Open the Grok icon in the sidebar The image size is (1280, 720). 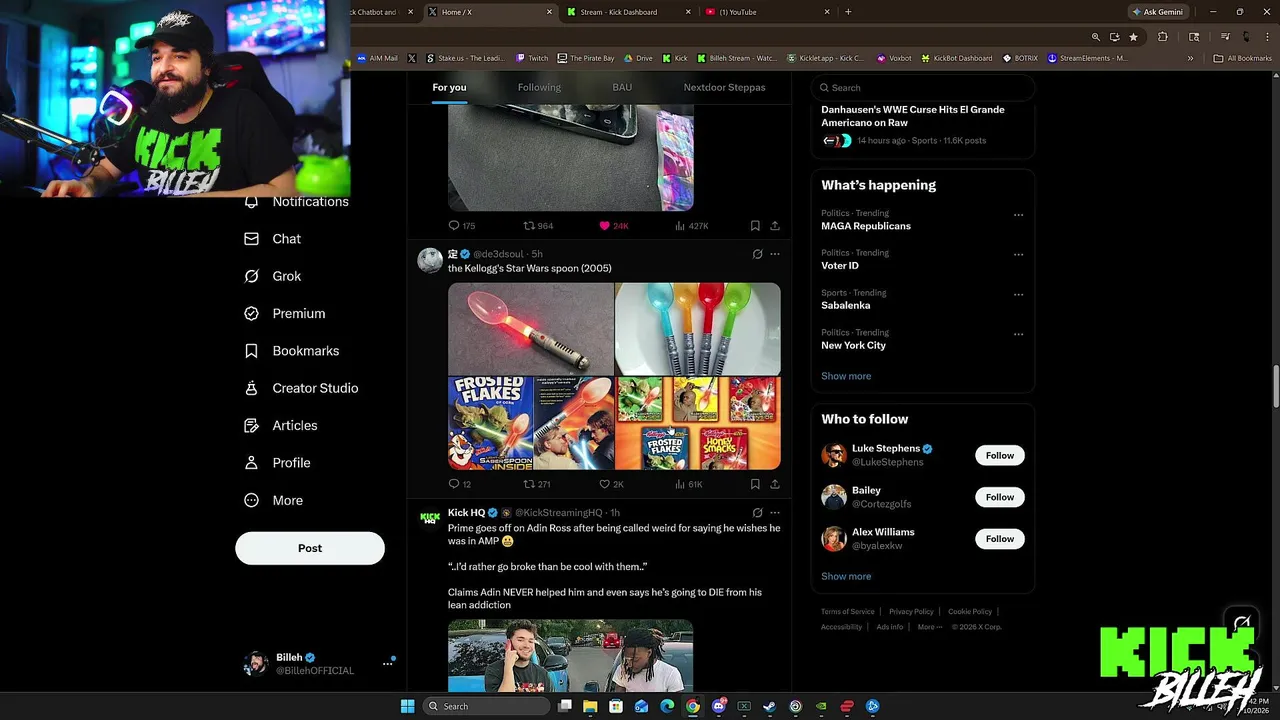251,276
